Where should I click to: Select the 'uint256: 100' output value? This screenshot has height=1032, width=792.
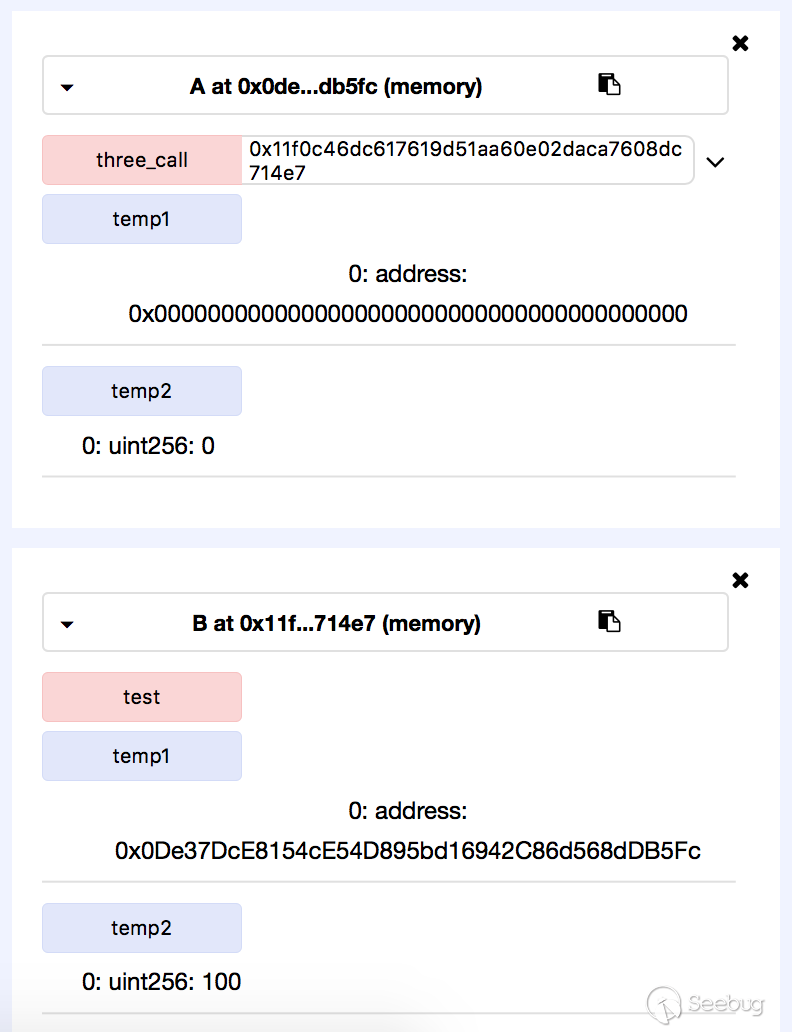pyautogui.click(x=162, y=982)
